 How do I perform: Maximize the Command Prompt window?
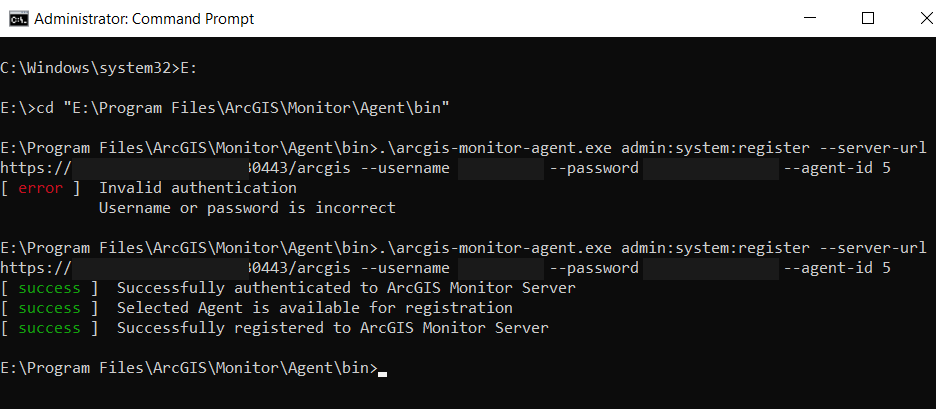point(868,18)
